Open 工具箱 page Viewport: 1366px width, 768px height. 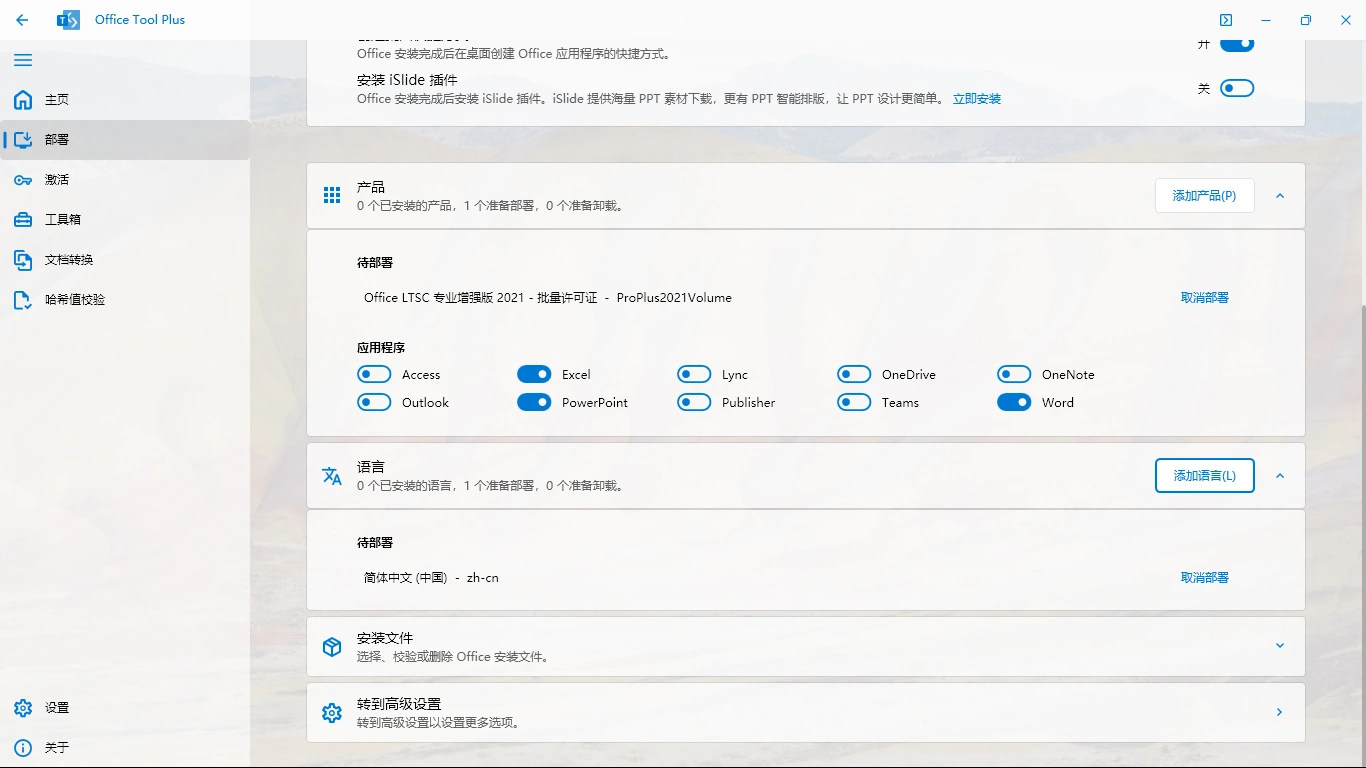(125, 220)
